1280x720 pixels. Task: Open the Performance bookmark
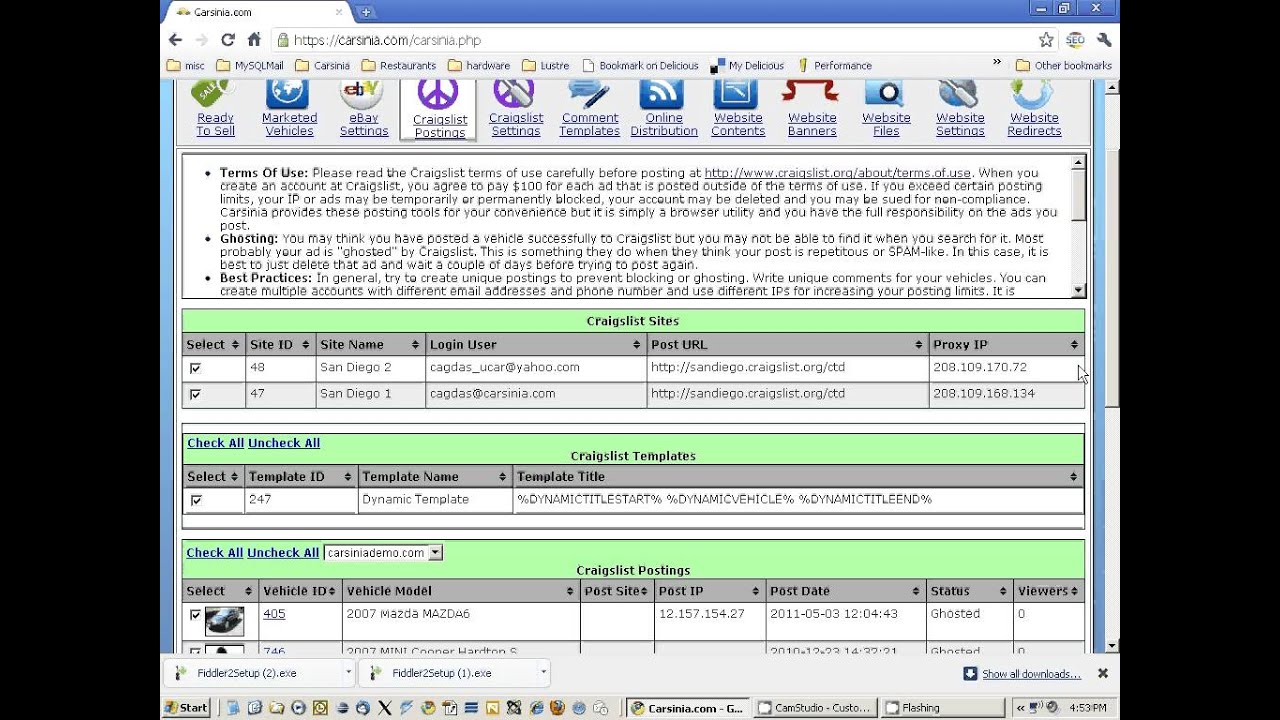[834, 66]
